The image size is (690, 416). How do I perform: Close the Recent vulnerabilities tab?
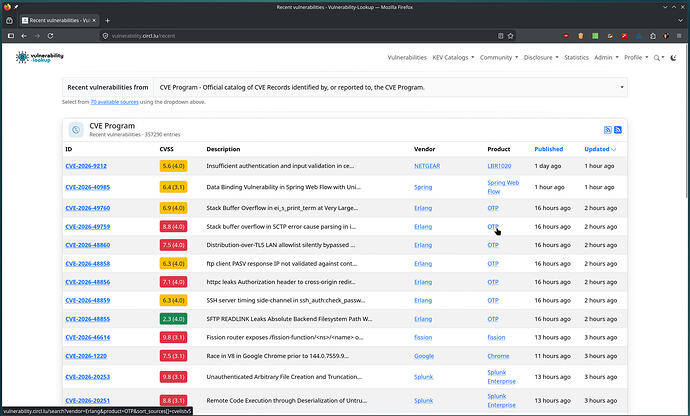[x=94, y=20]
